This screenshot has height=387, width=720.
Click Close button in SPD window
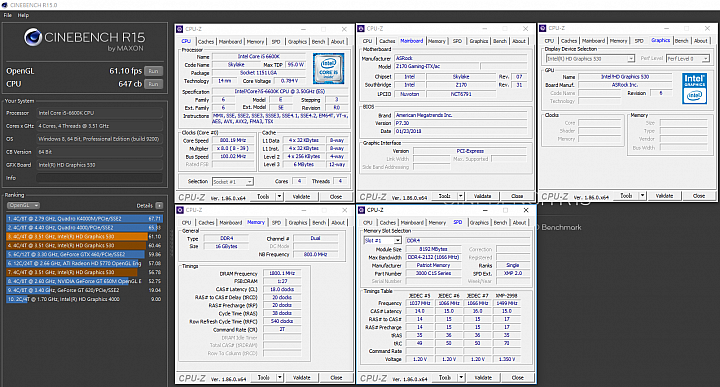point(518,377)
